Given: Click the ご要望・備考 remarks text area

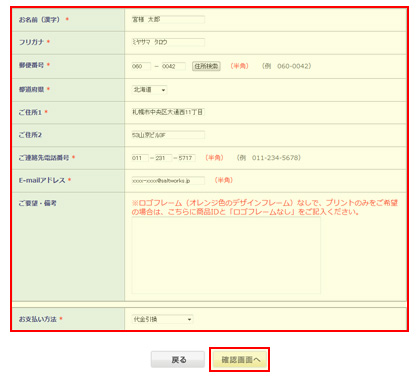Looking at the screenshot, I should click(226, 255).
